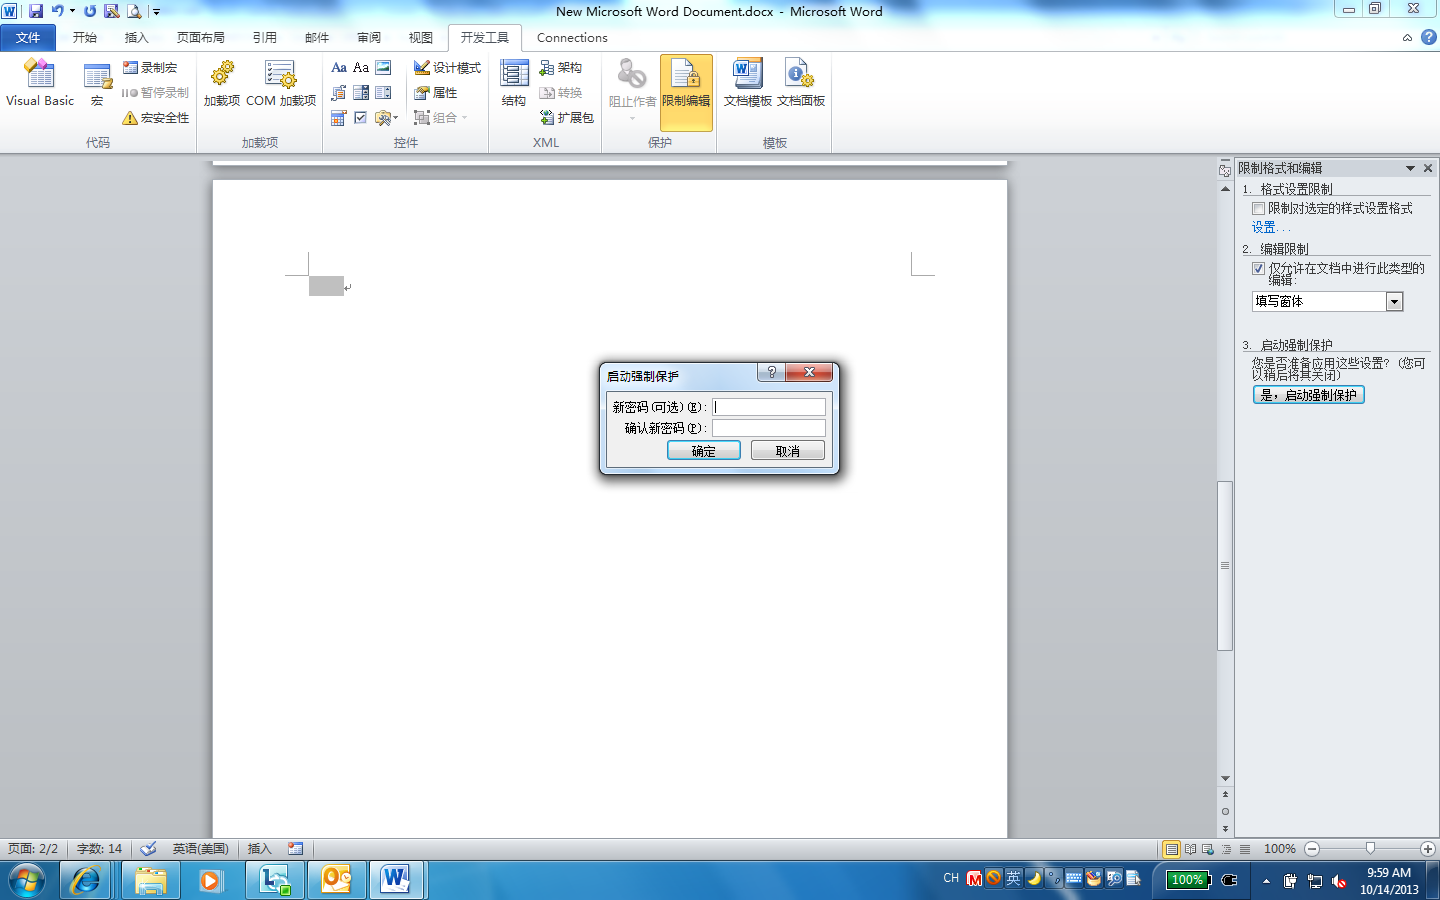The height and width of the screenshot is (900, 1440).
Task: Insert a check box content control
Action: (361, 117)
